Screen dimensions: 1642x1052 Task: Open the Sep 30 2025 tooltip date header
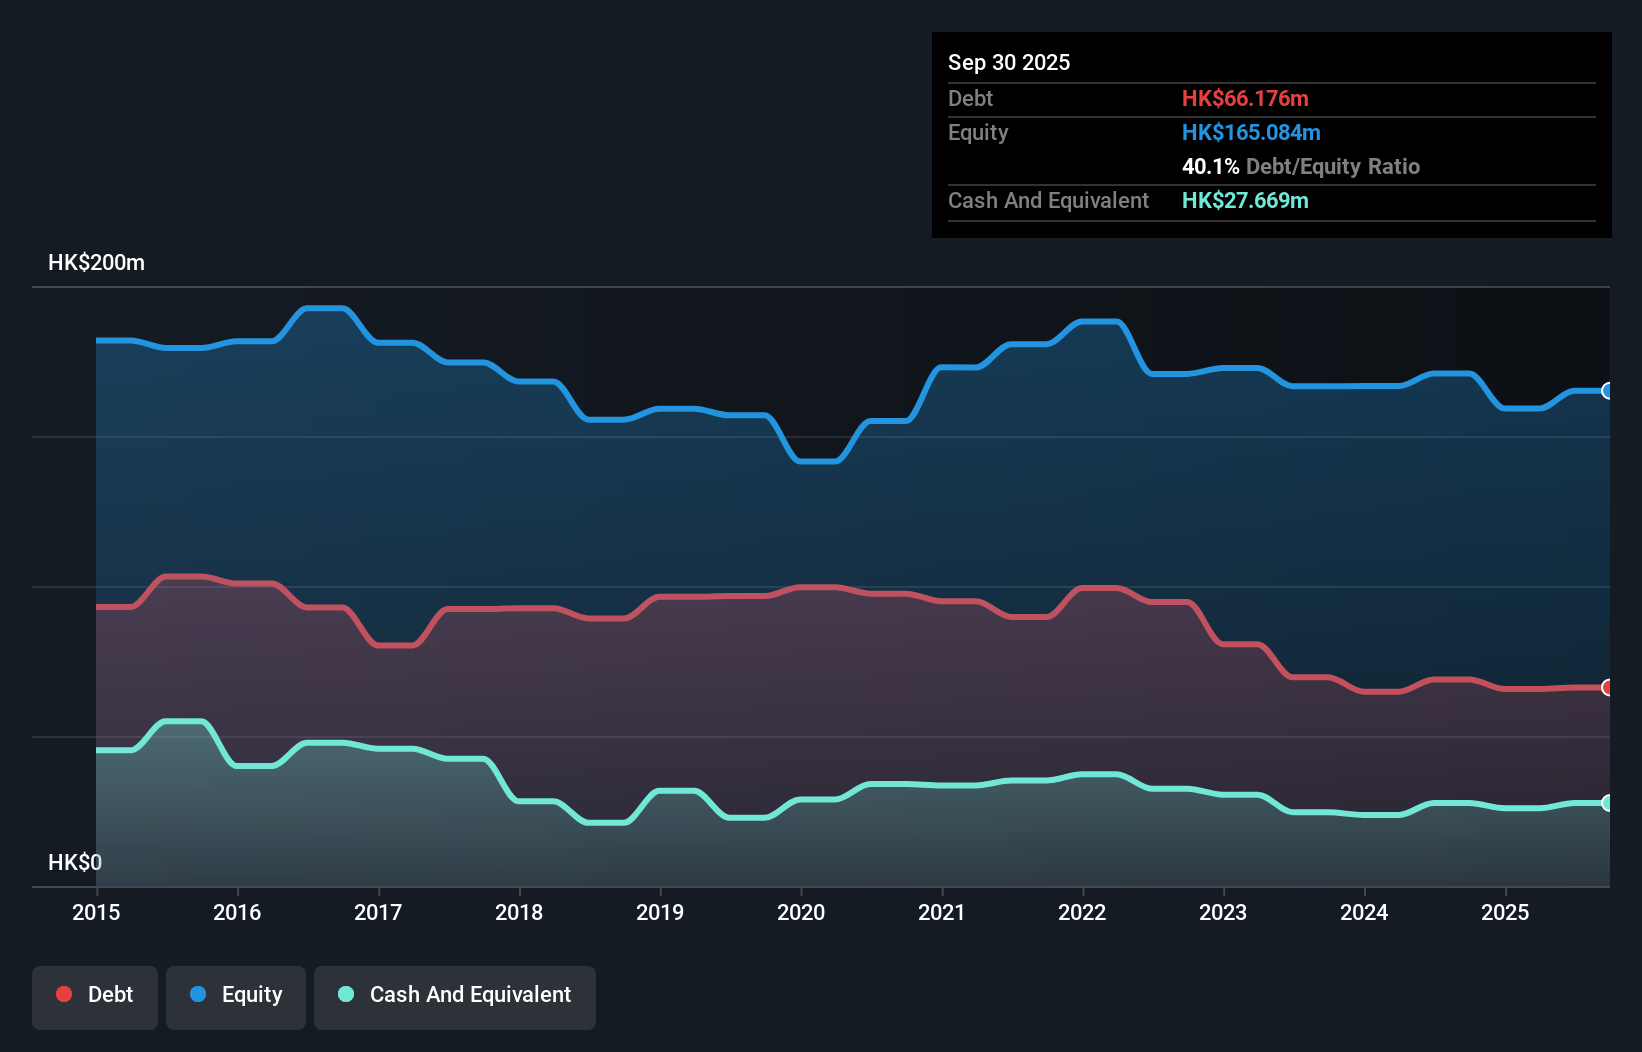(1009, 62)
